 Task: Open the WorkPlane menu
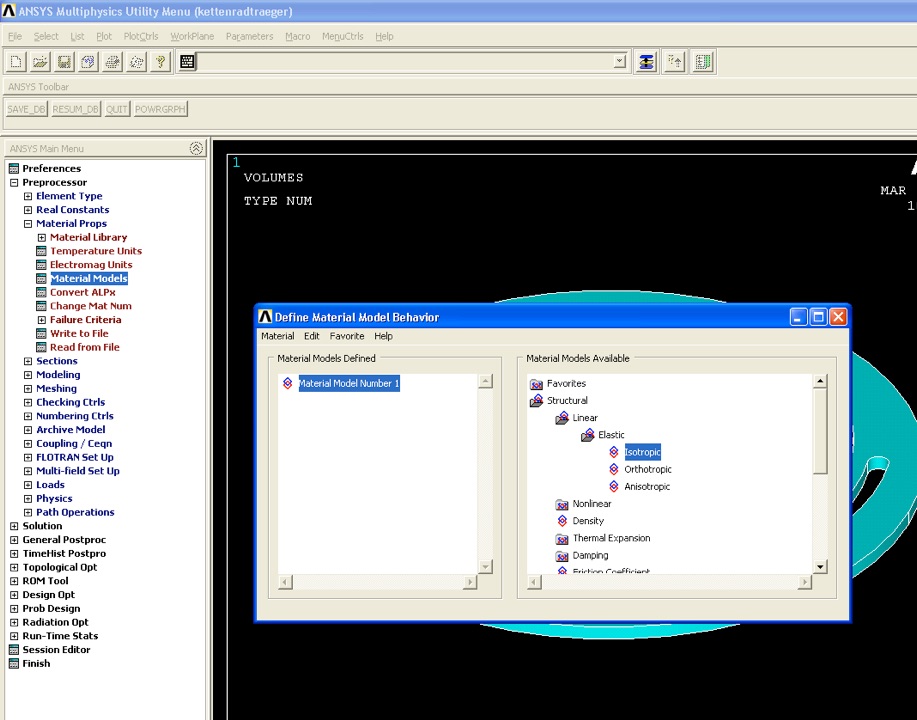coord(192,36)
